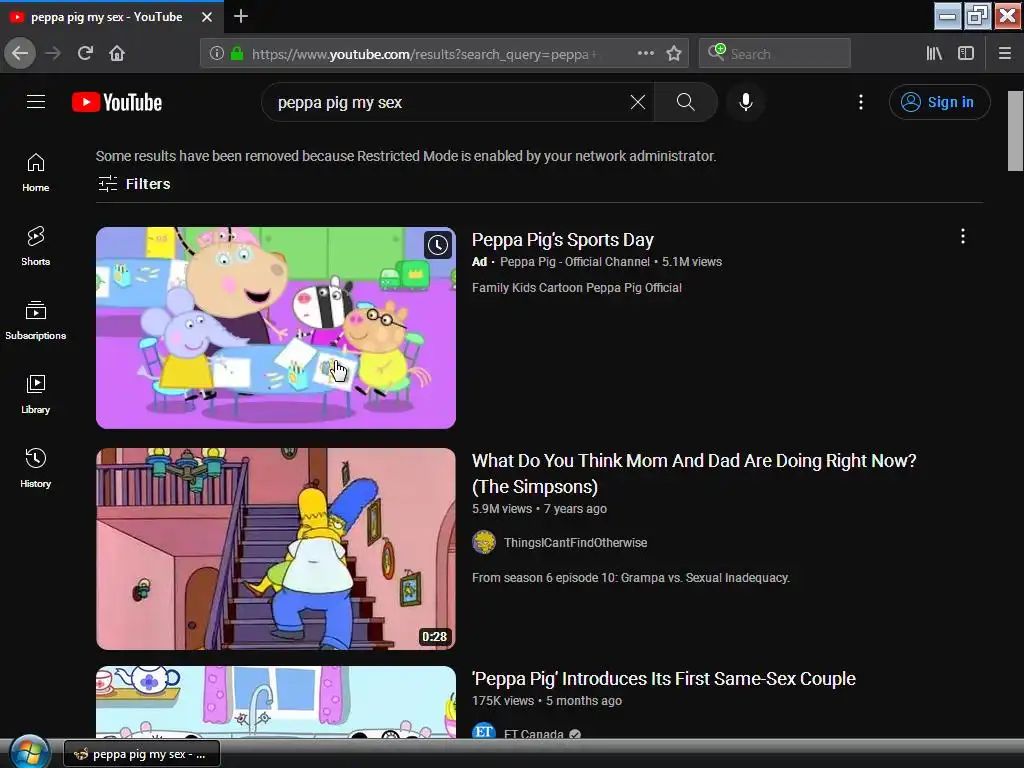1024x768 pixels.
Task: Open Library in the sidebar
Action: tap(36, 394)
